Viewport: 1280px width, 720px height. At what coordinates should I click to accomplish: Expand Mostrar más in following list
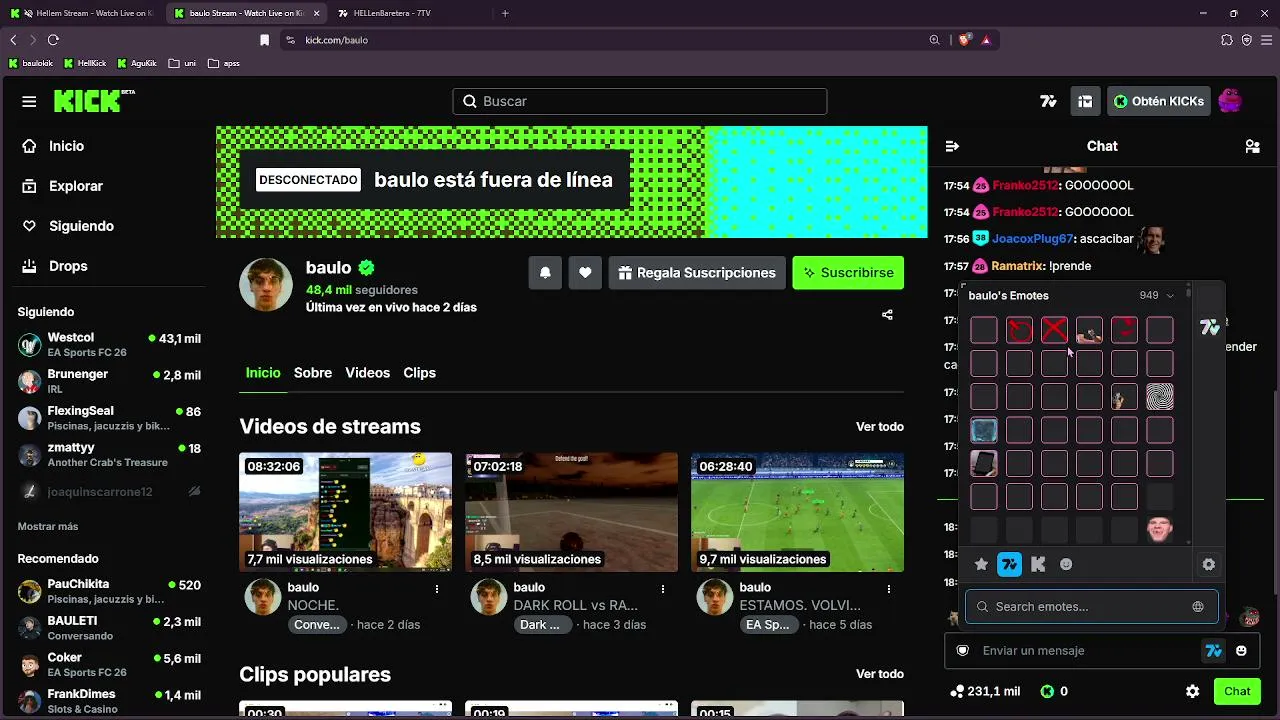tap(48, 527)
